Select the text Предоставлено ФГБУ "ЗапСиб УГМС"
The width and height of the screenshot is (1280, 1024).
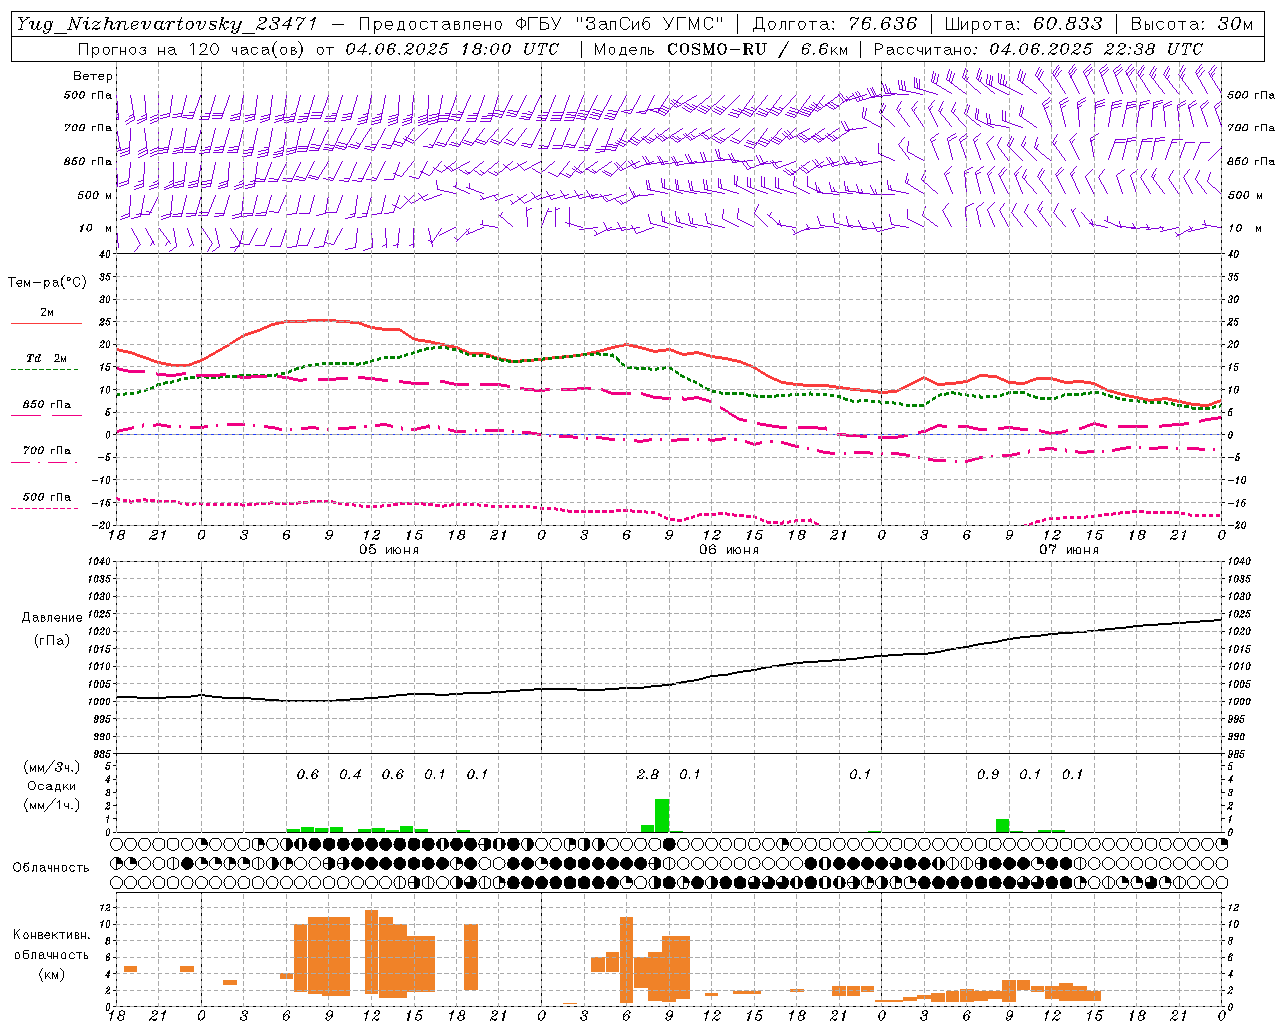pos(541,24)
